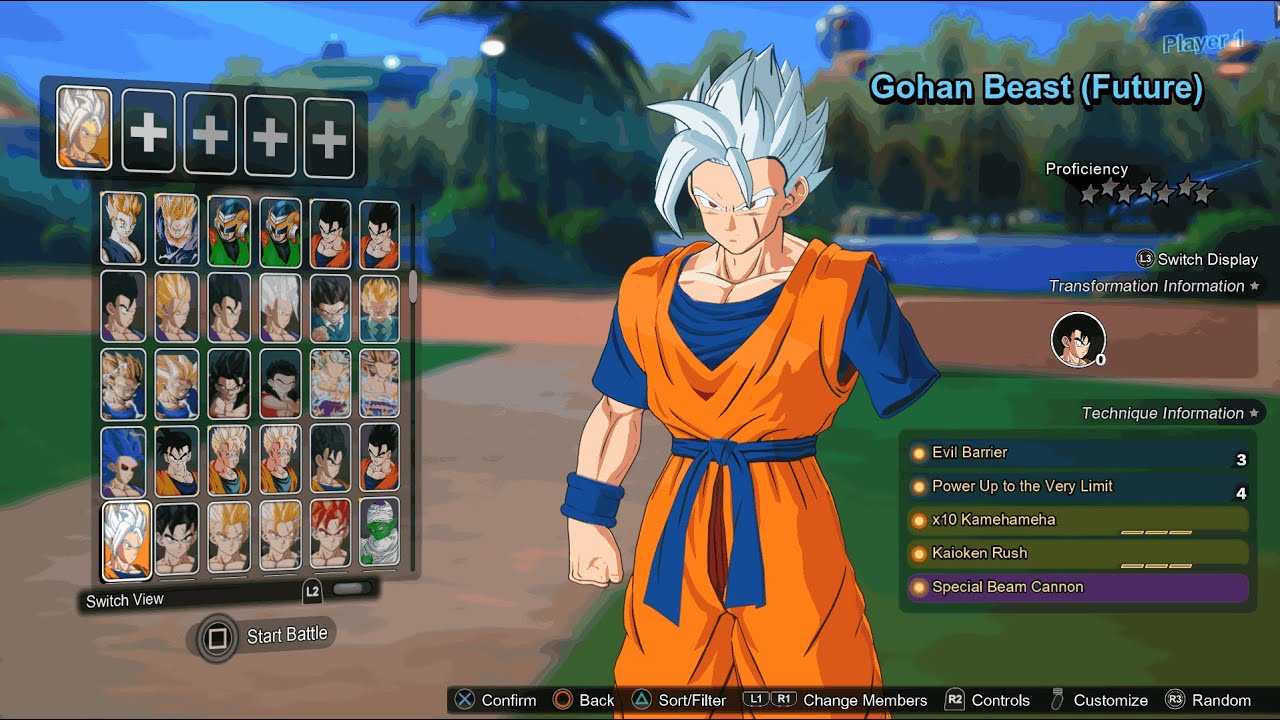The width and height of the screenshot is (1280, 720).
Task: Select the x10 Kamehameha technique row
Action: click(x=1077, y=520)
